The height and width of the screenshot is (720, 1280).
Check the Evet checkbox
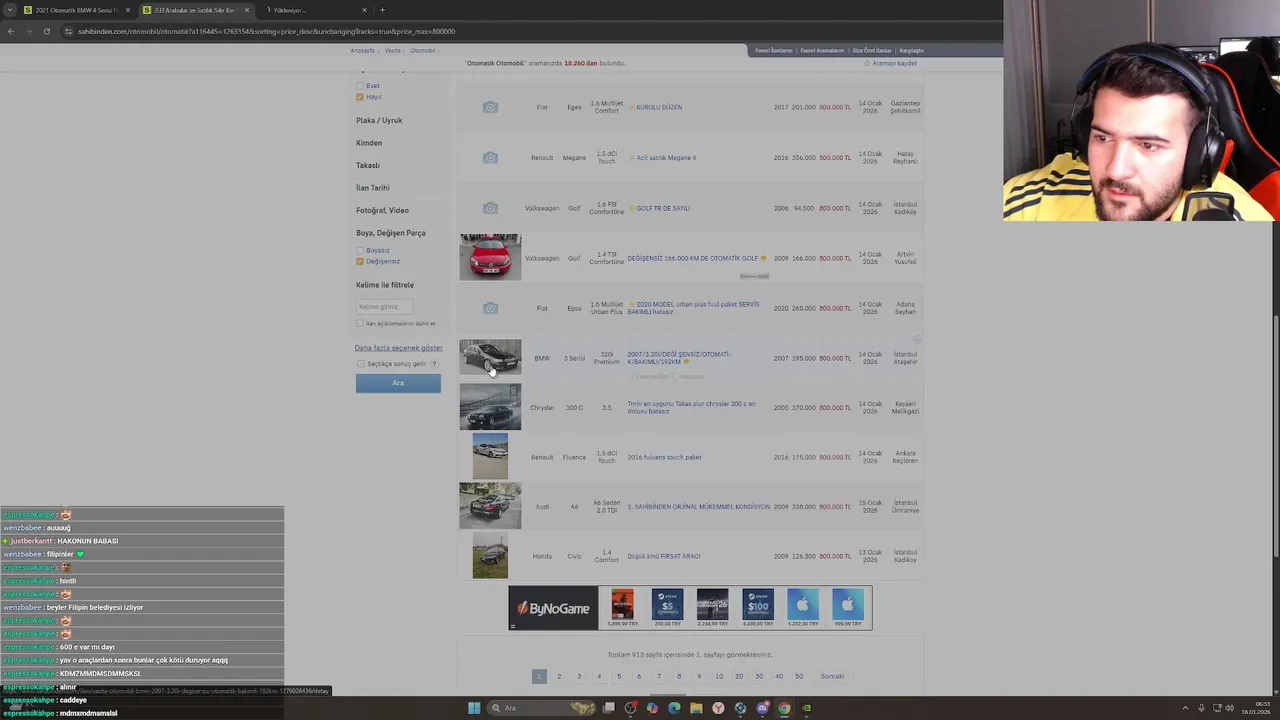pos(360,86)
